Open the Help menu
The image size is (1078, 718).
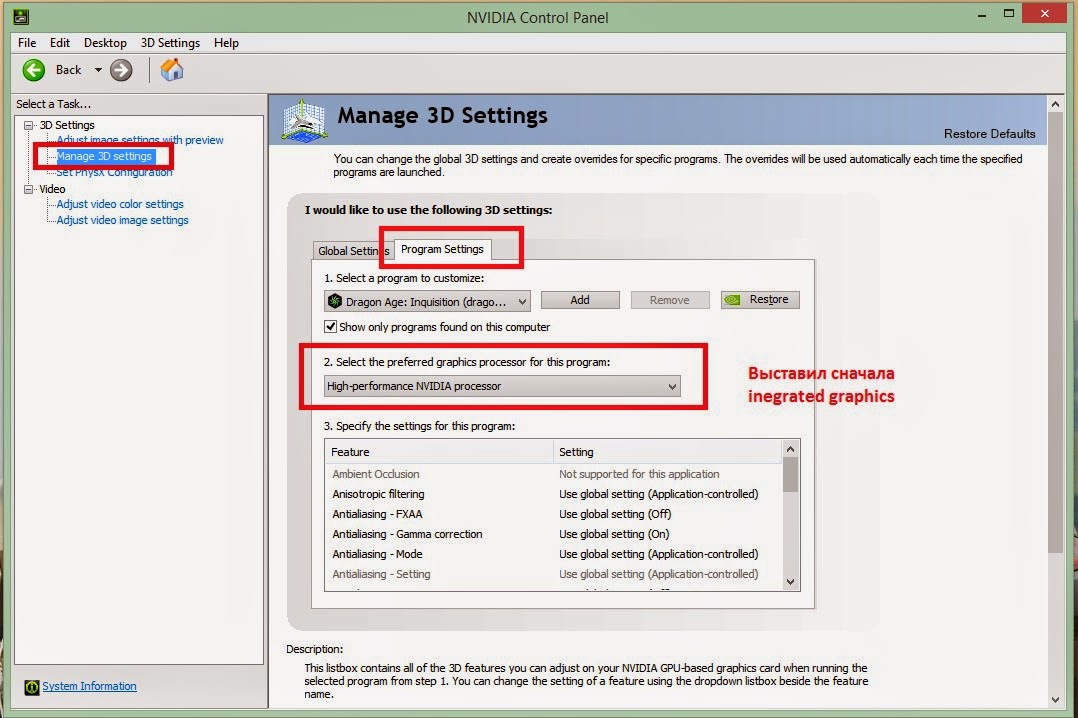click(x=226, y=43)
